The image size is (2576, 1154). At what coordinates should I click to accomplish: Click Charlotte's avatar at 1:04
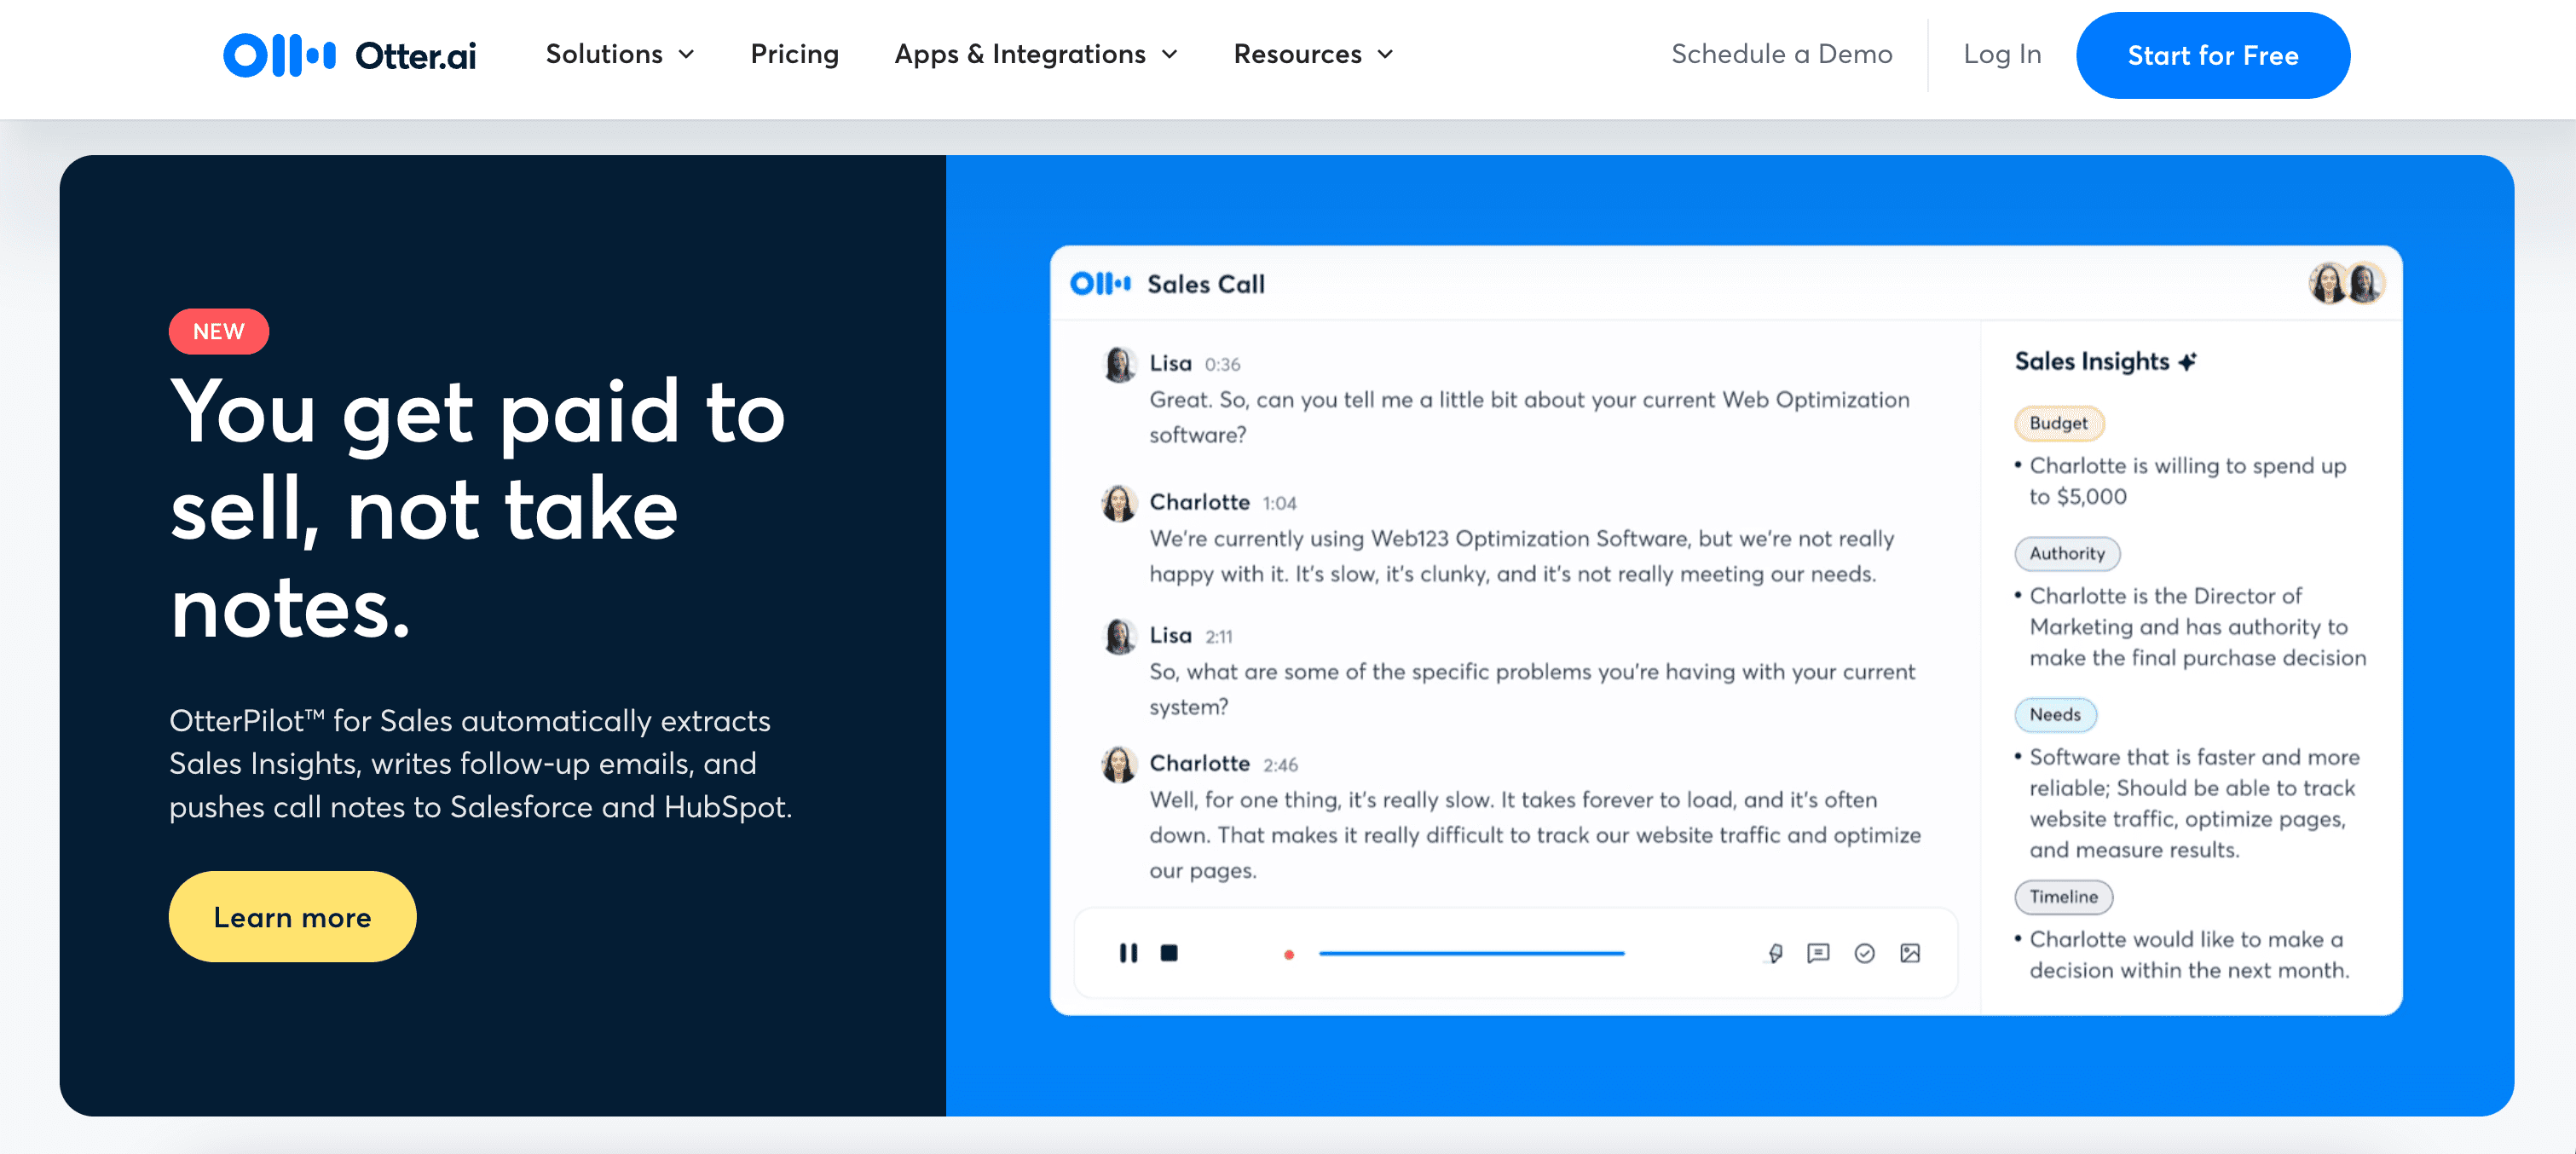click(1119, 503)
